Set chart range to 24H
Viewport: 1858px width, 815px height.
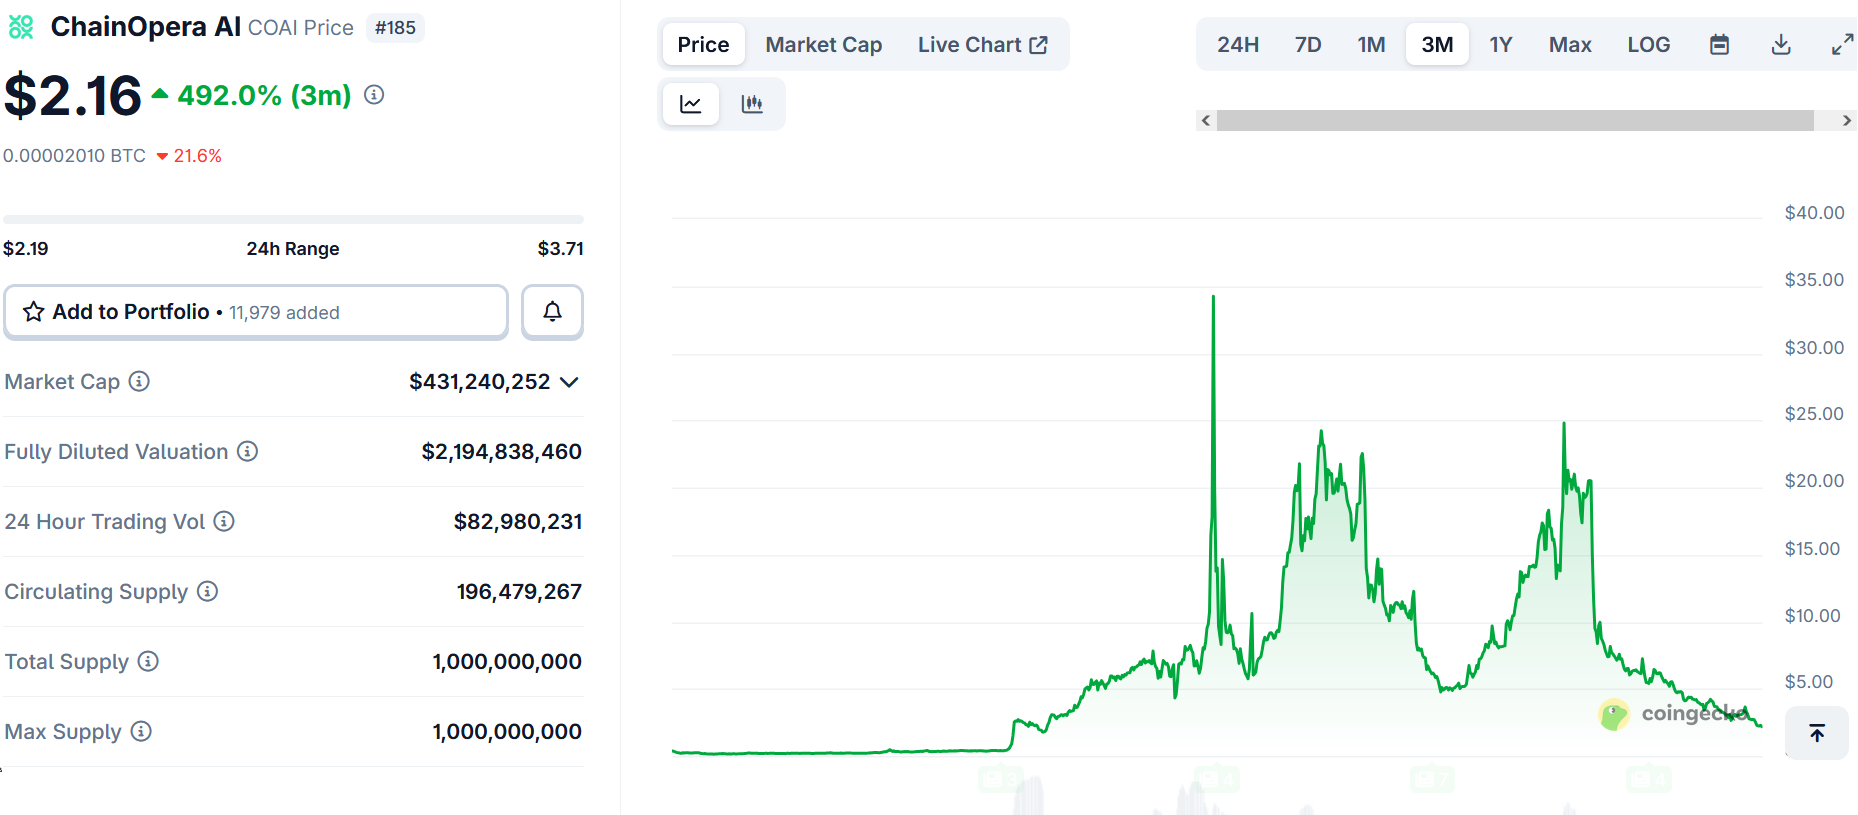[x=1238, y=45]
